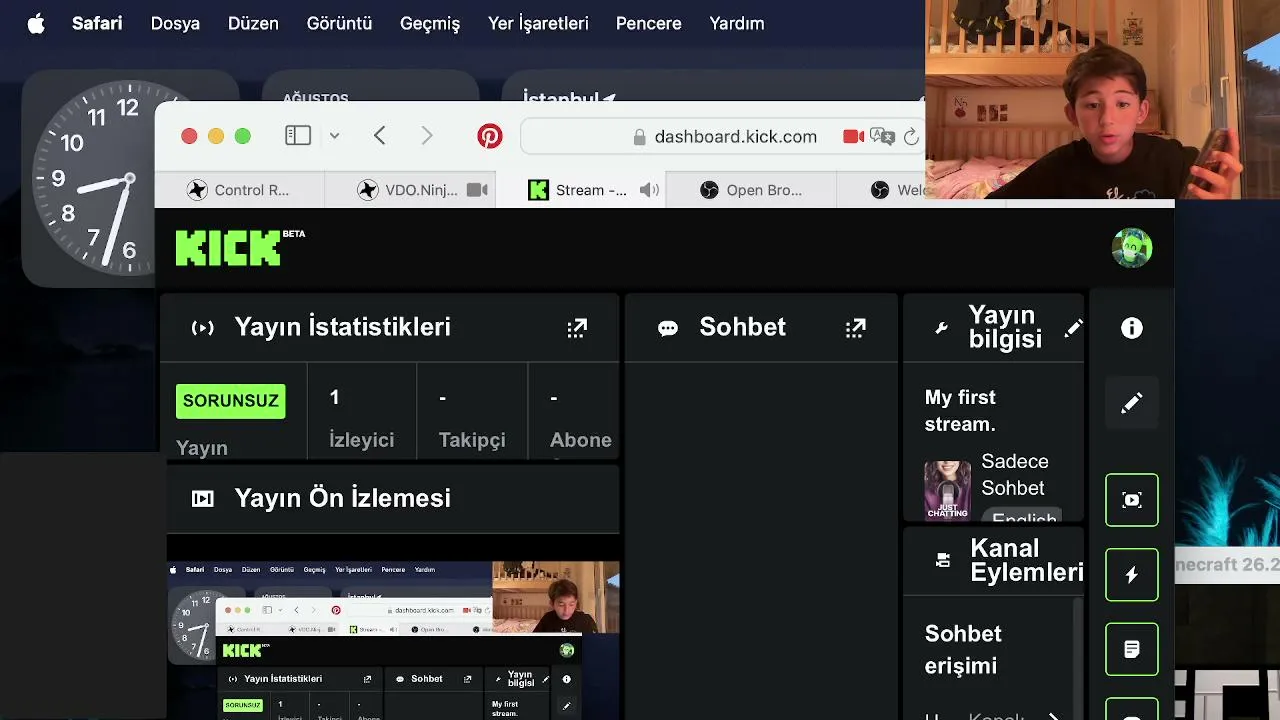
Task: Open the Apple menu
Action: [36, 24]
